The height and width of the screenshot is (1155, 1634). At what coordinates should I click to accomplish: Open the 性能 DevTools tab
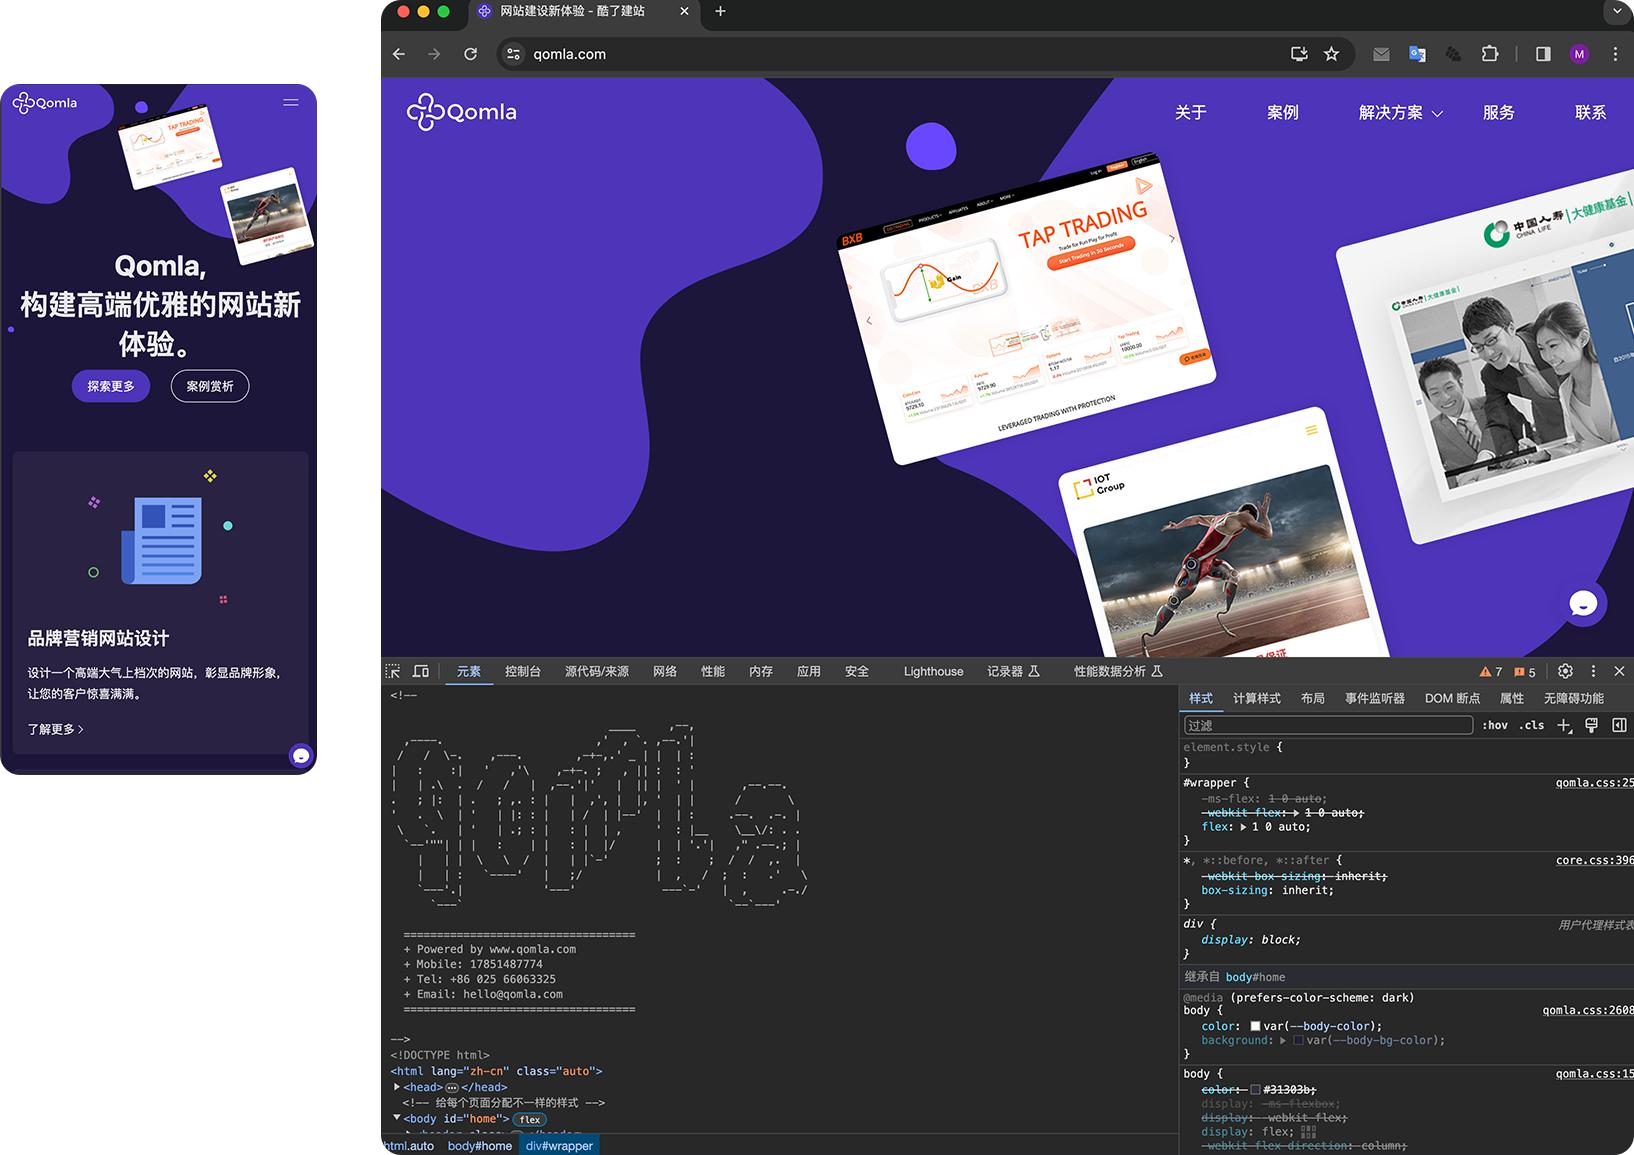[713, 671]
